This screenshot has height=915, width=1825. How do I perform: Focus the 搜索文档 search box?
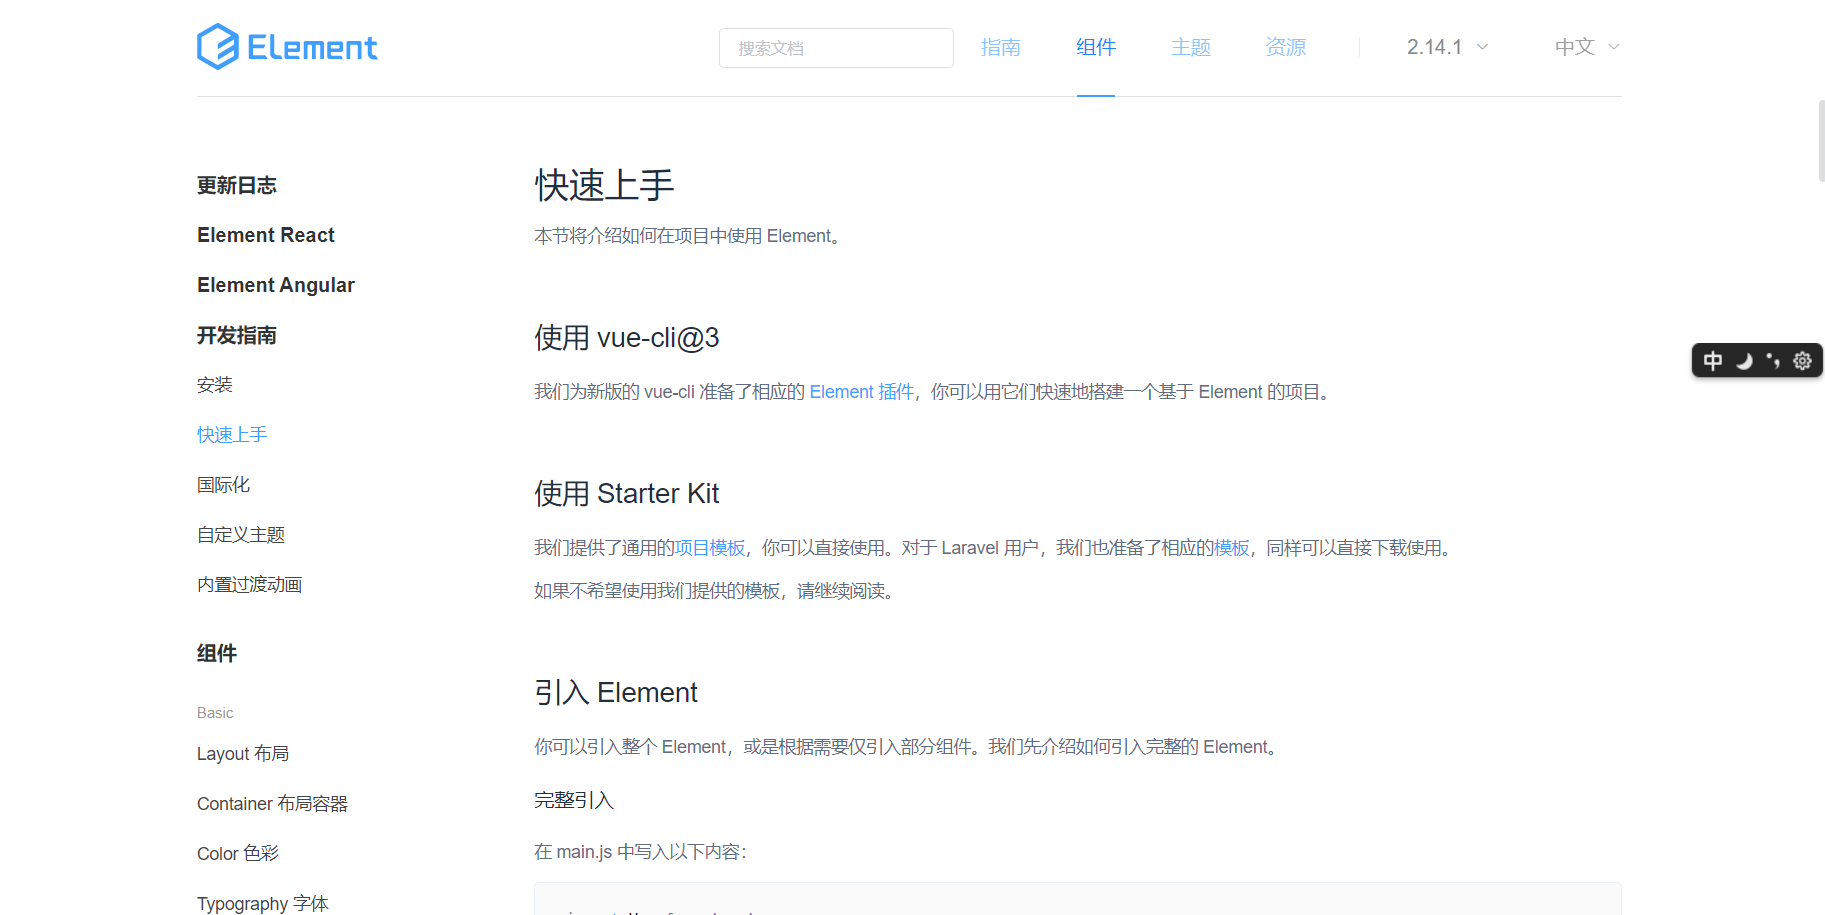[836, 48]
